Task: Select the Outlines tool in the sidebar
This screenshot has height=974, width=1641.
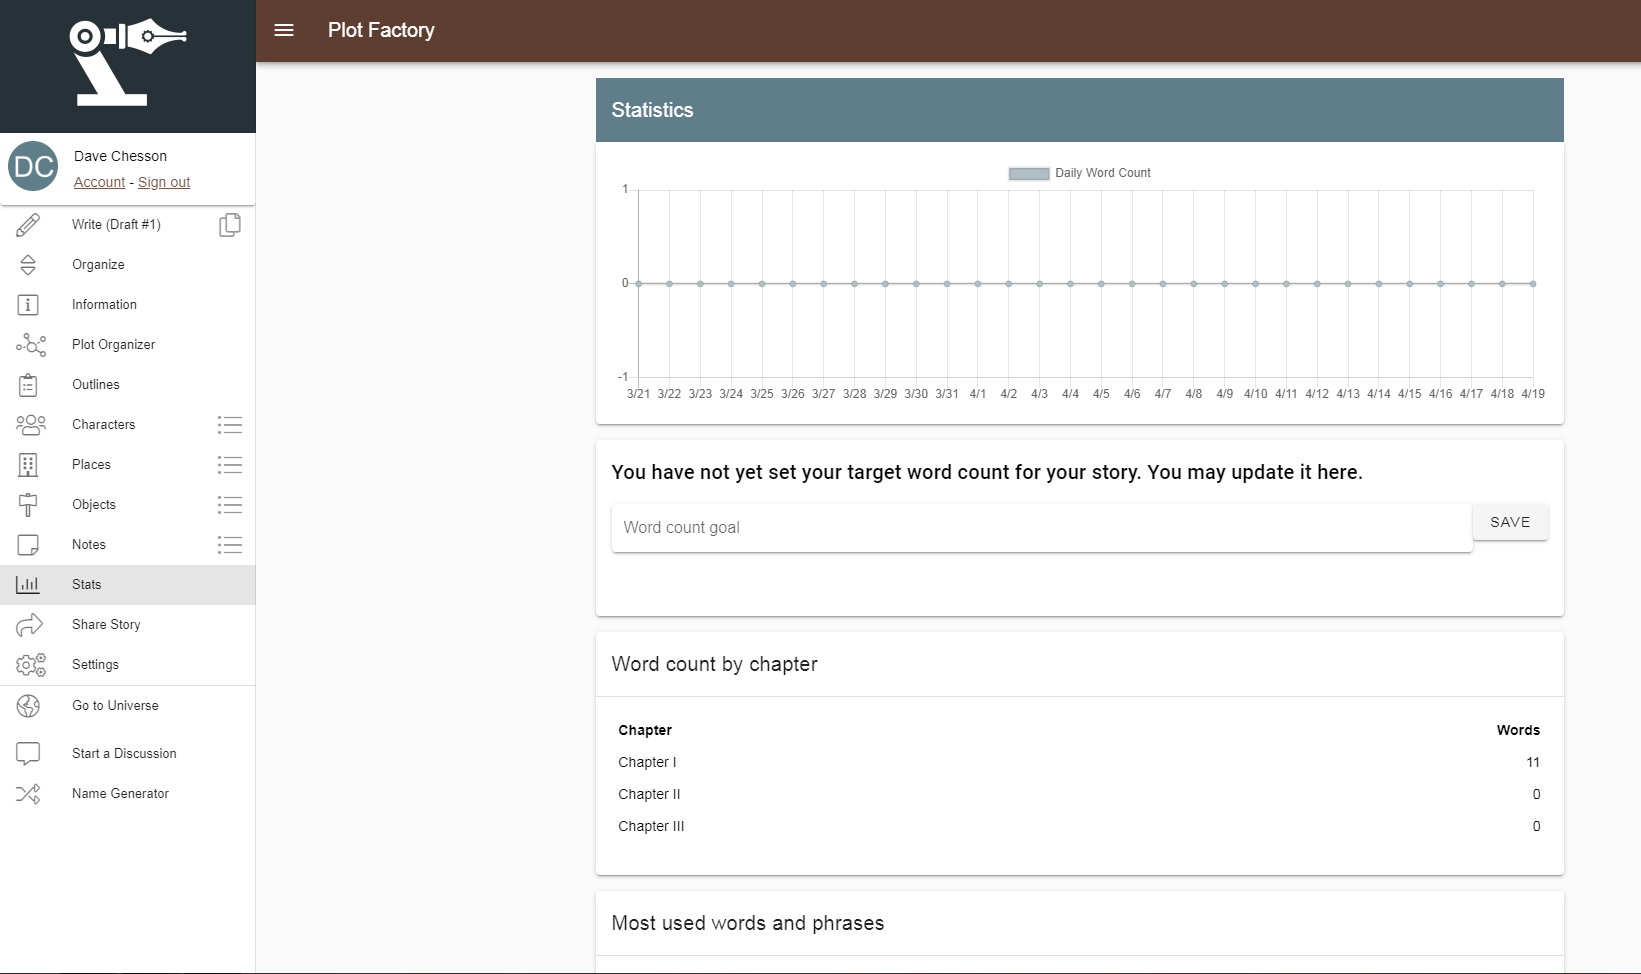Action: [x=95, y=384]
